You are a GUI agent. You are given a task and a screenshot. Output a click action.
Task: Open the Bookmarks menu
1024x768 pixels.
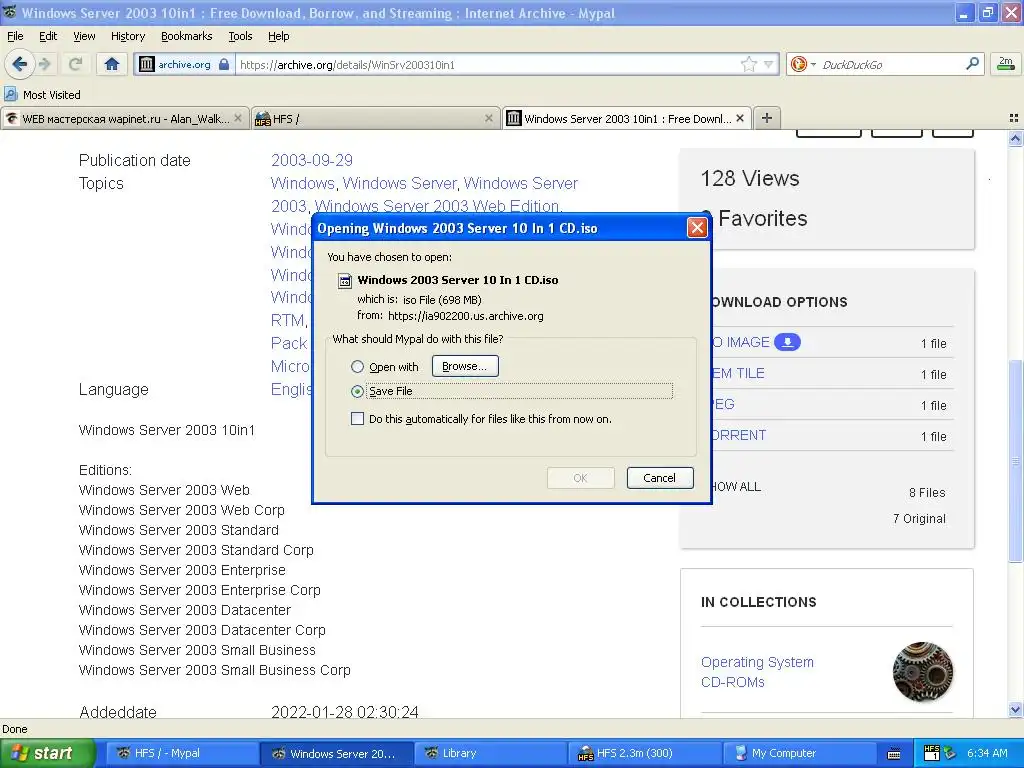[x=186, y=36]
